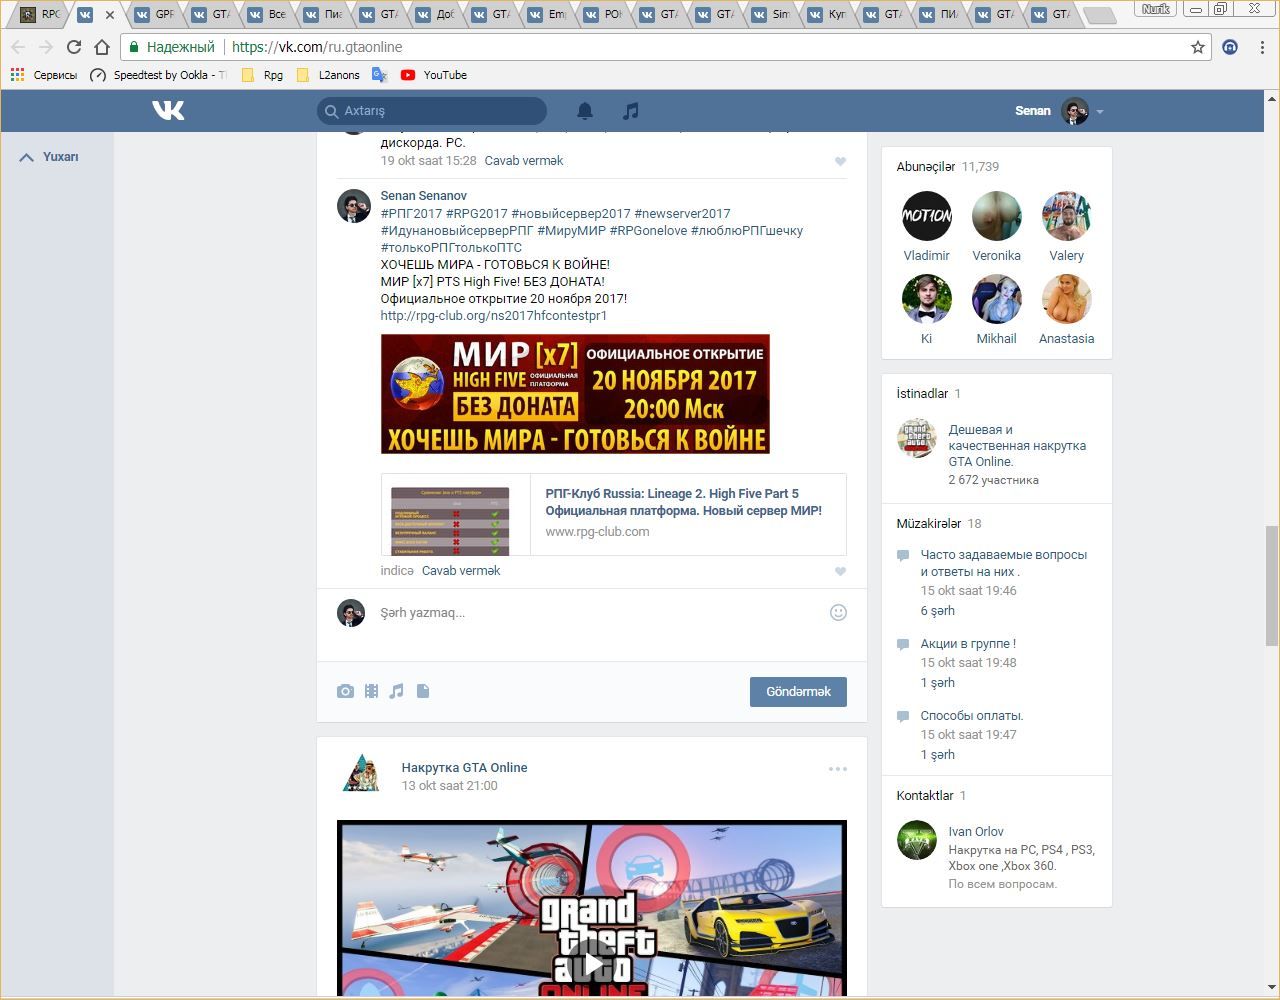
Task: Click the Şərh yazmaq comment box
Action: (x=600, y=613)
